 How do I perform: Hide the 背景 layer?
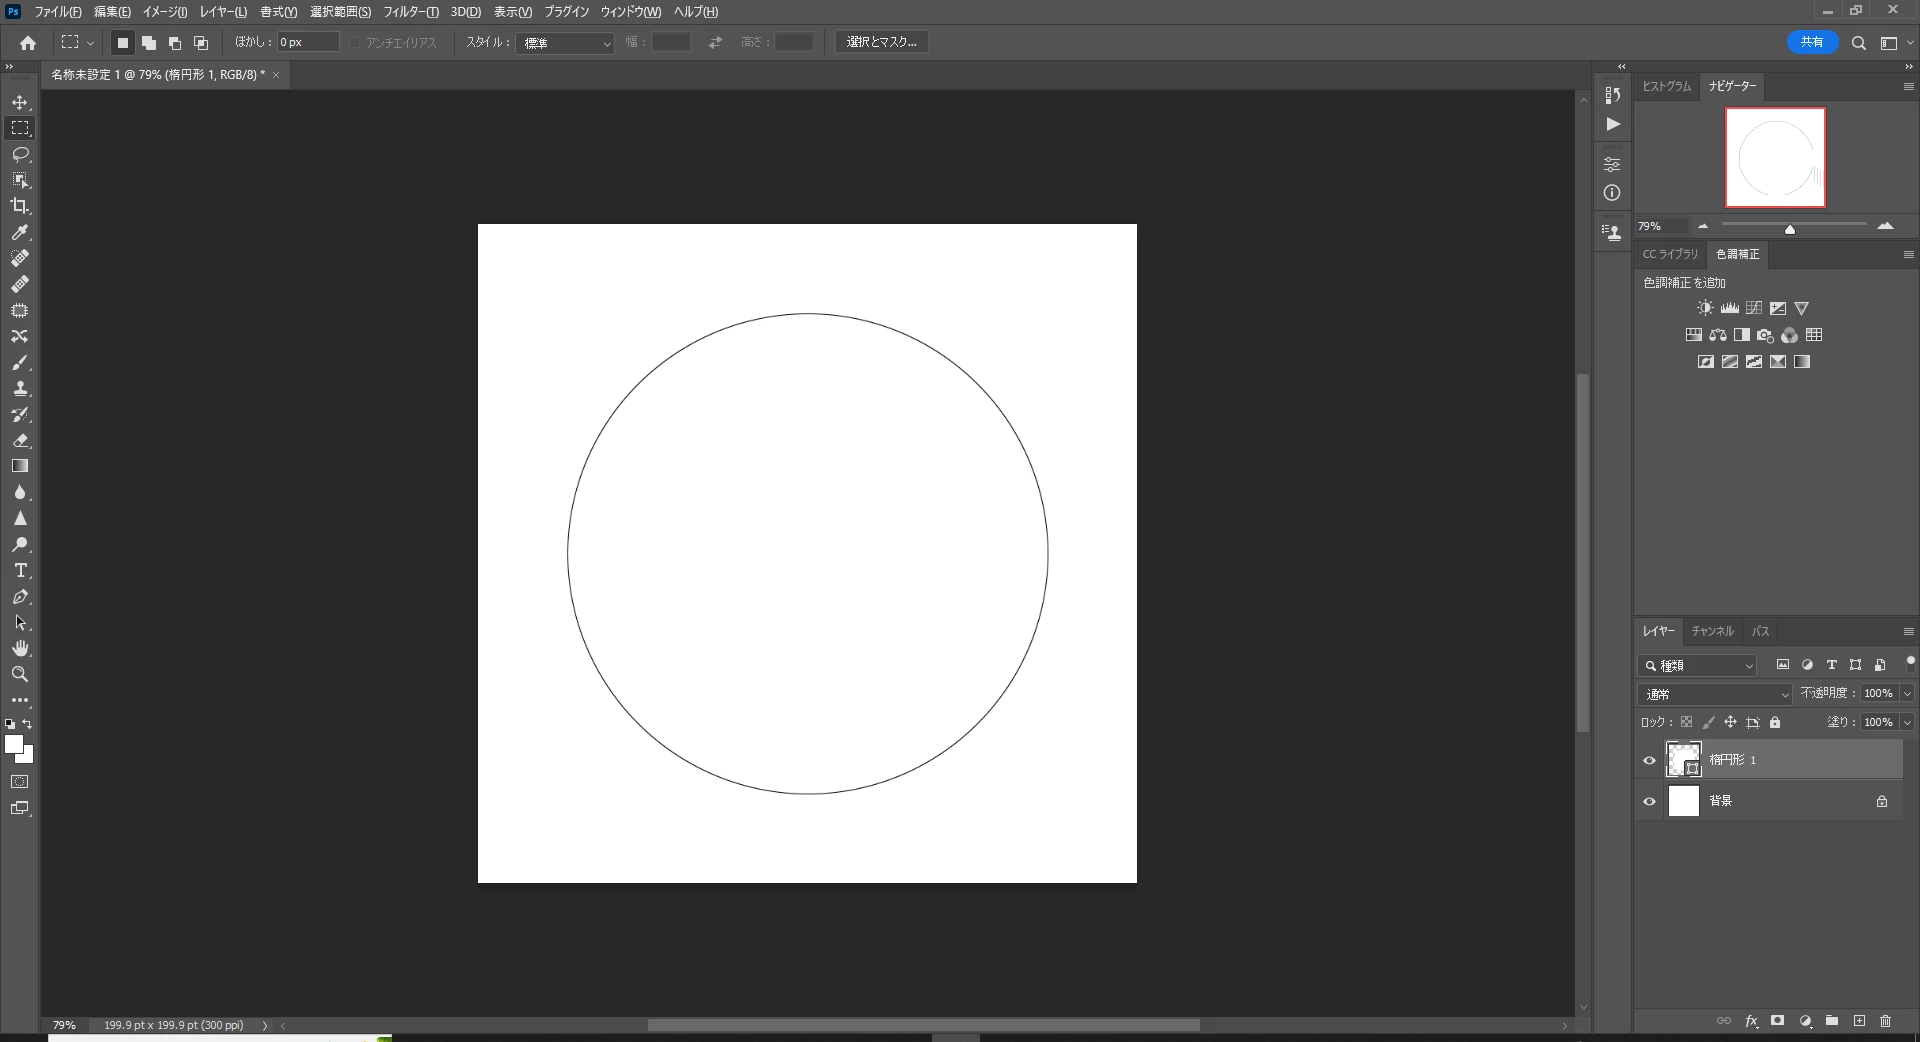(x=1649, y=801)
